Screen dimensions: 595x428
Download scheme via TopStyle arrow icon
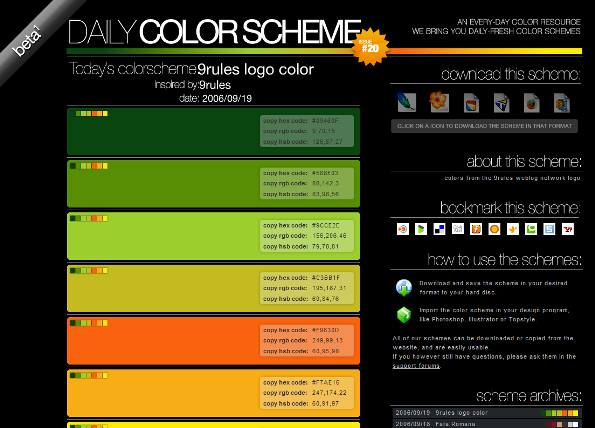(501, 102)
